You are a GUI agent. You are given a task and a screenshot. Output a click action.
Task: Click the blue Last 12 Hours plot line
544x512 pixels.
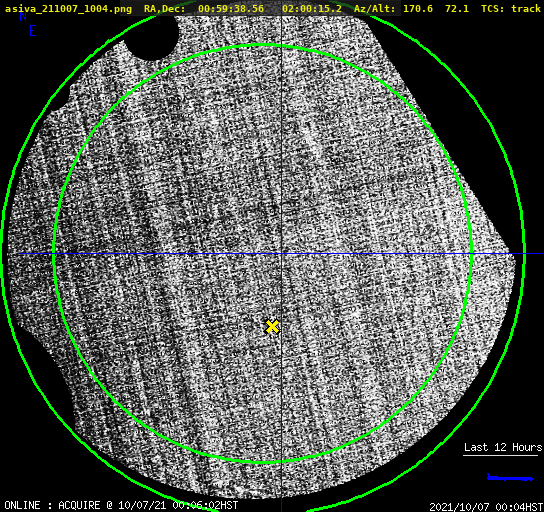pos(510,478)
